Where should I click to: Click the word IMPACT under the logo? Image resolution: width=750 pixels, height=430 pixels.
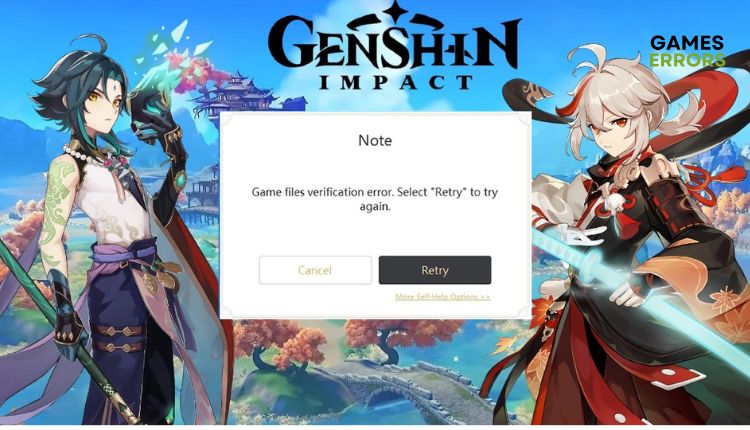396,82
